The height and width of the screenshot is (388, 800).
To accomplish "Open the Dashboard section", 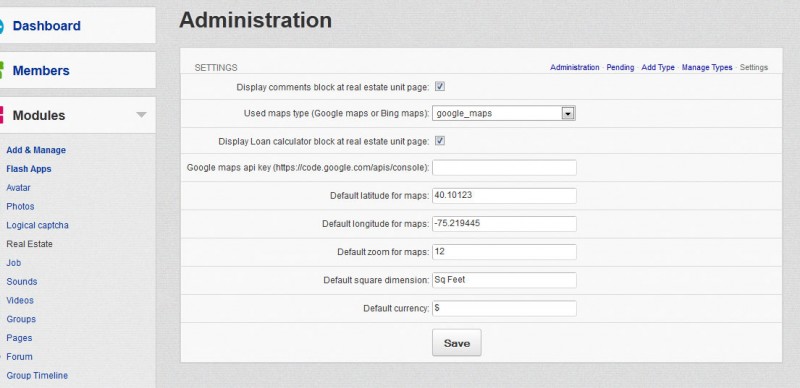I will coord(46,26).
